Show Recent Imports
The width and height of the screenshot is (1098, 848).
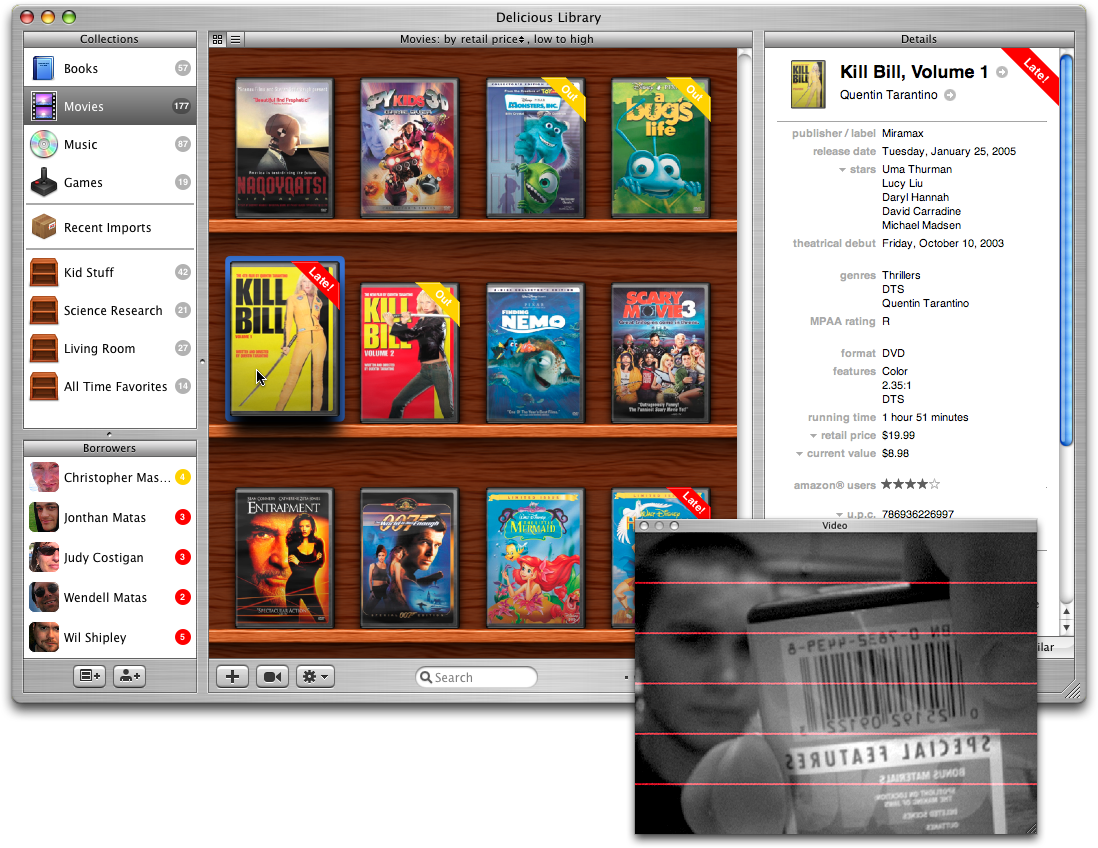[110, 227]
